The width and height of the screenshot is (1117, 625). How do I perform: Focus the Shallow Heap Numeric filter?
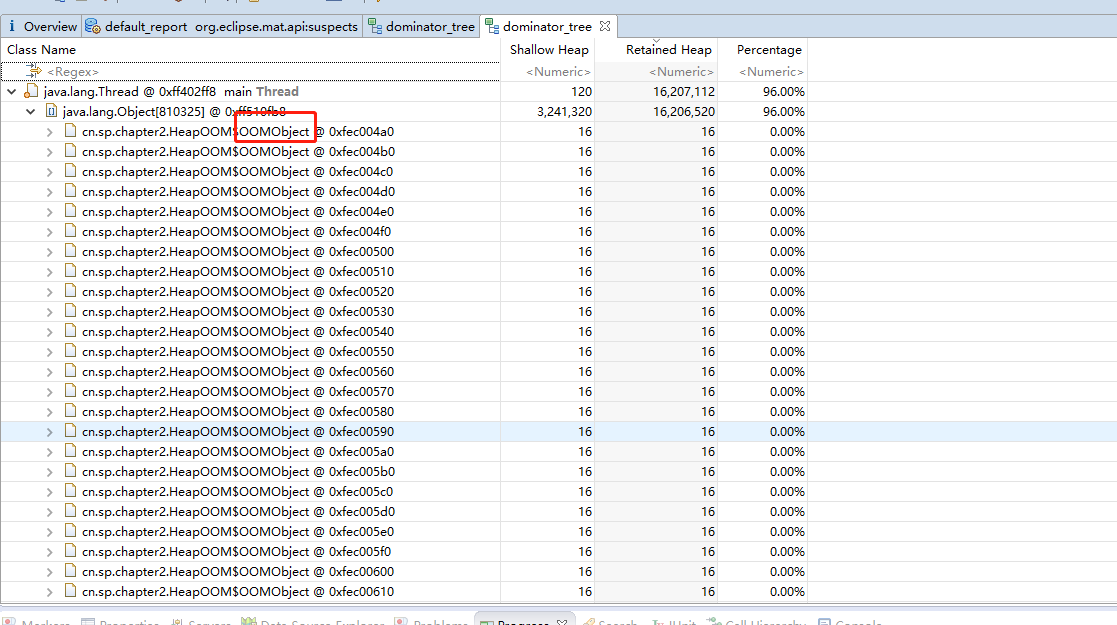(548, 71)
